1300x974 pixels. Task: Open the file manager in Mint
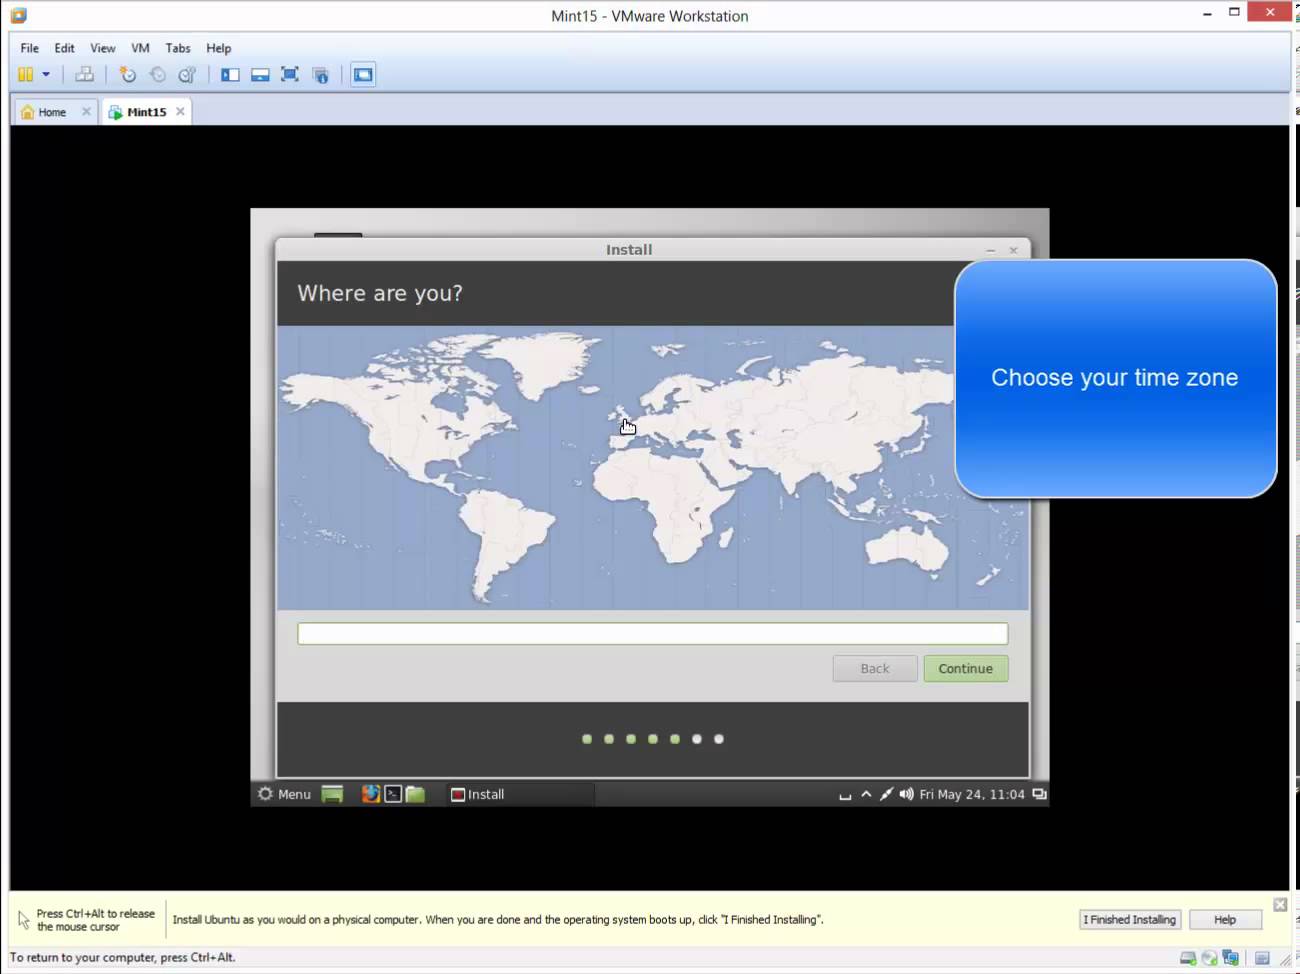(x=415, y=793)
